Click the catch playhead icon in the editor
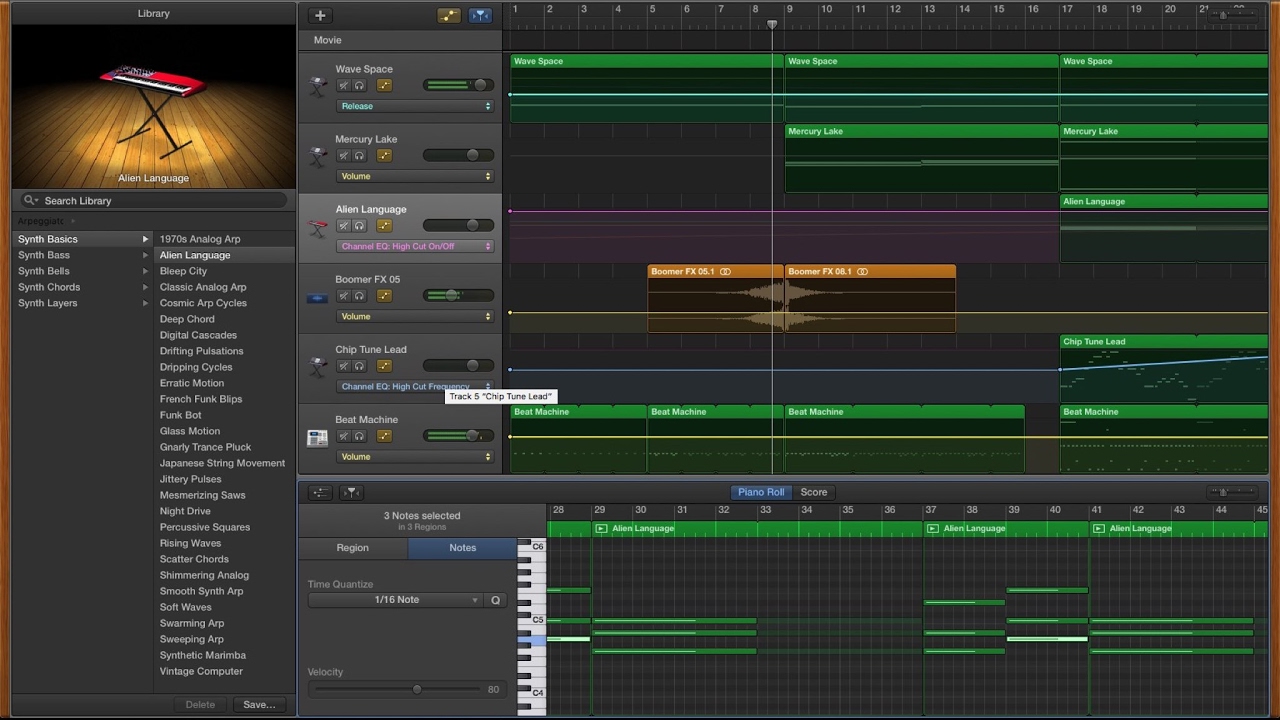This screenshot has width=1280, height=720. coord(351,492)
